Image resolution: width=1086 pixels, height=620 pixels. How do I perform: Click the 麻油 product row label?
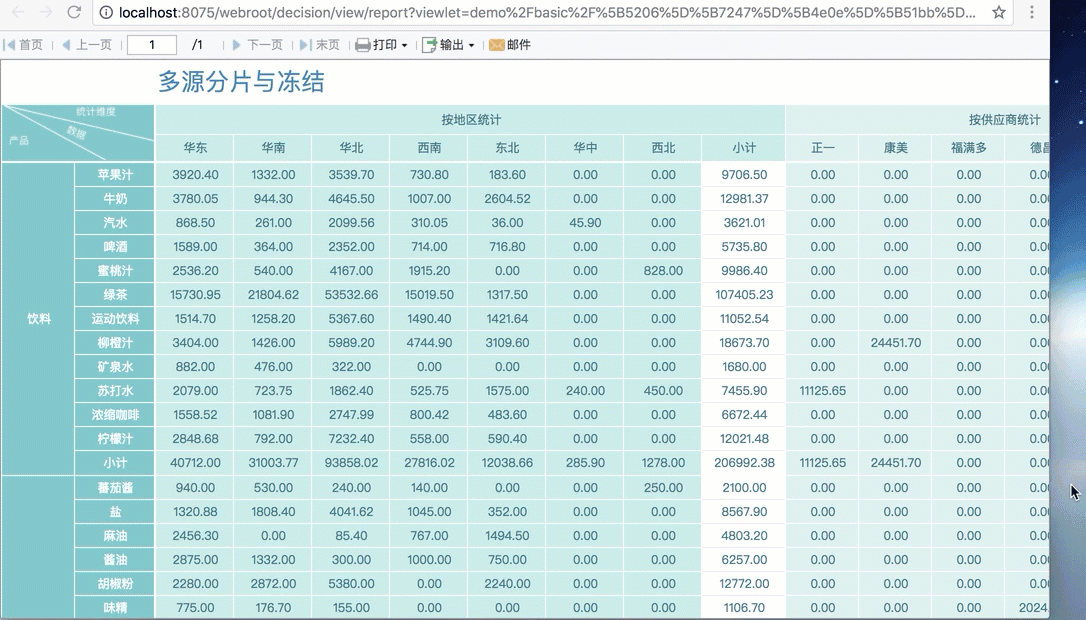tap(115, 535)
